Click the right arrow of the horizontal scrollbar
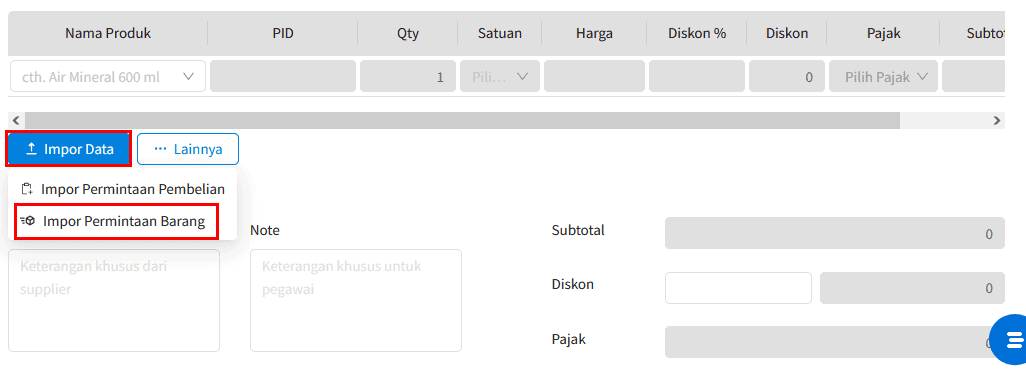 pos(997,120)
